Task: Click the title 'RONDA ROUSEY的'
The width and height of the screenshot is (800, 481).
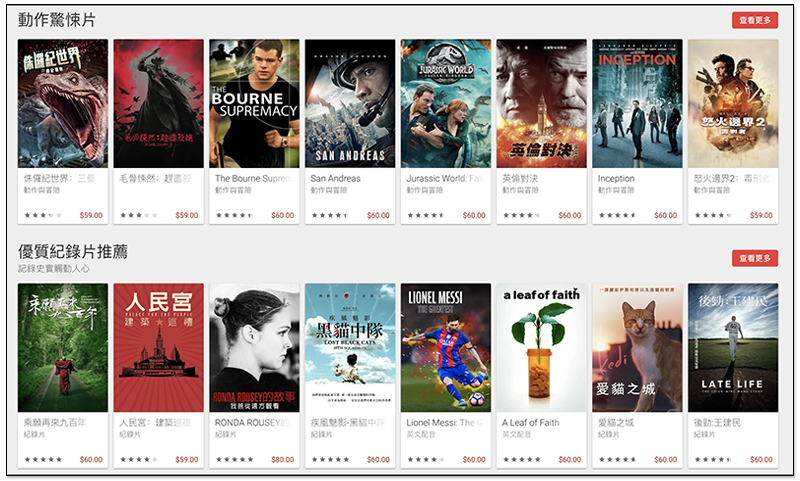Action: click(252, 422)
